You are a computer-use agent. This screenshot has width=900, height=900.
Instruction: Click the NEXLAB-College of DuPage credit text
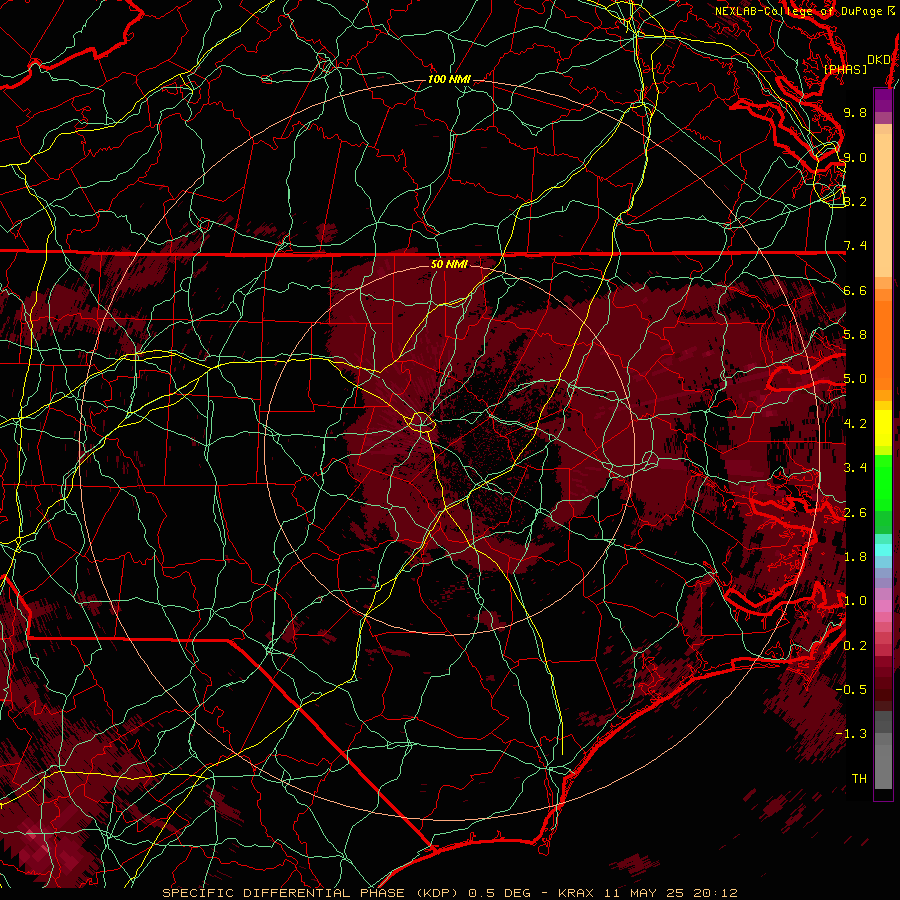(805, 11)
